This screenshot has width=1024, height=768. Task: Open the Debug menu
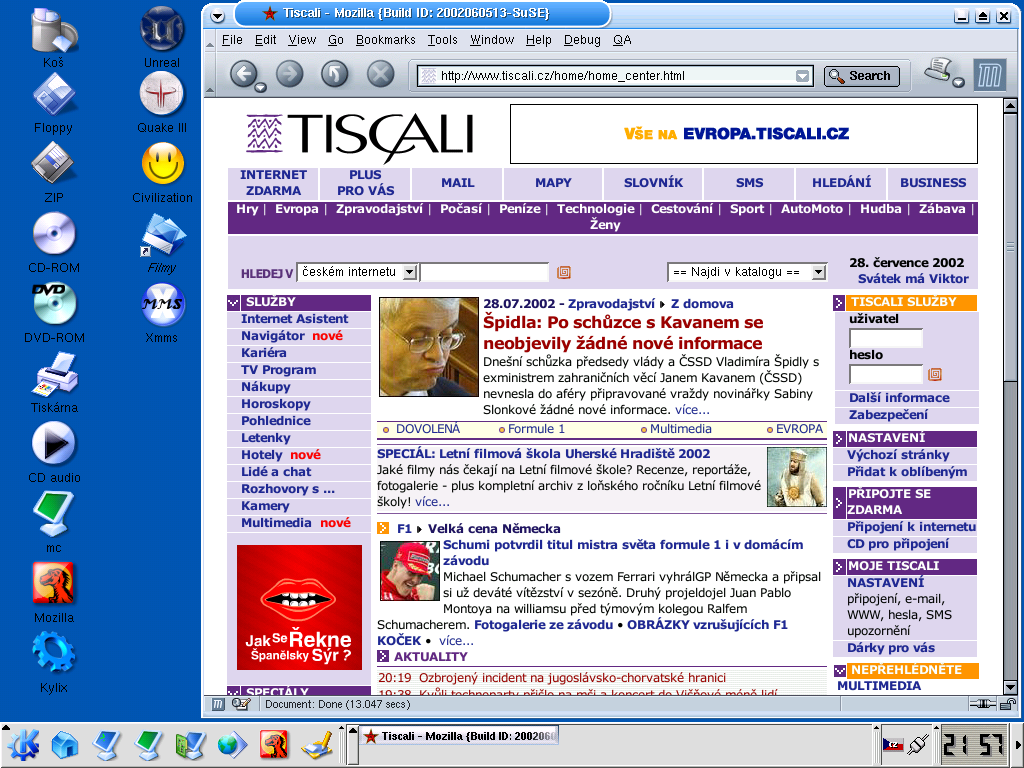coord(582,40)
